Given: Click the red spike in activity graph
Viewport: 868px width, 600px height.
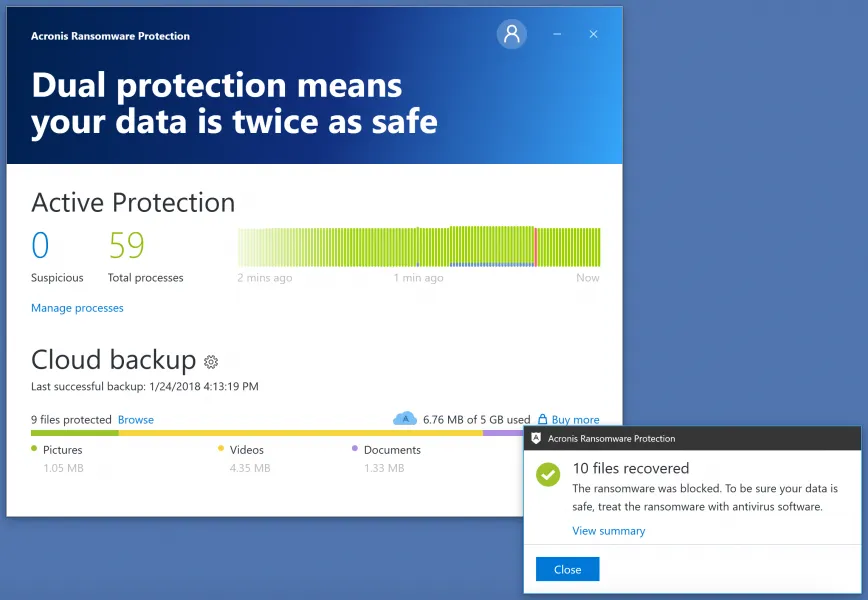Looking at the screenshot, I should (535, 247).
